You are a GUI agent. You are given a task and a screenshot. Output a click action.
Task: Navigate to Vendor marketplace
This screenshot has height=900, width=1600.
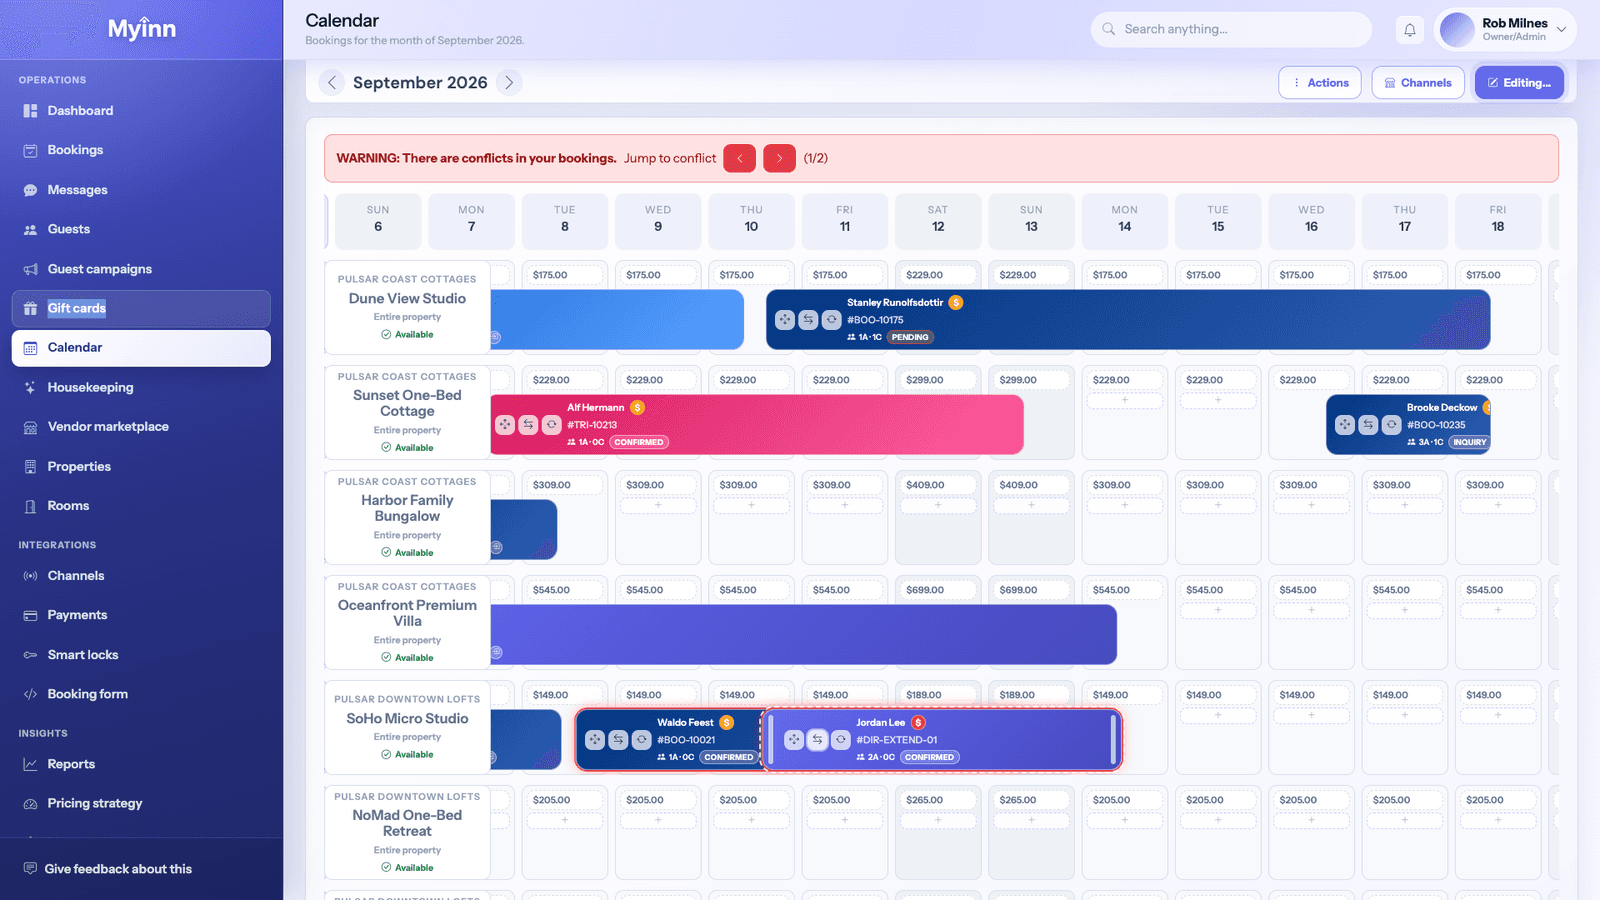[x=141, y=427]
